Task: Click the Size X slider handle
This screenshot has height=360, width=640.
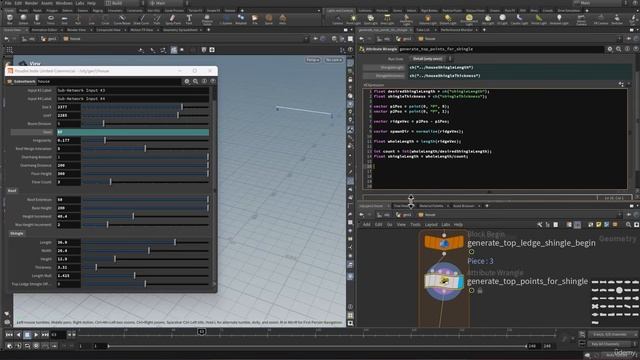Action: pyautogui.click(x=182, y=107)
